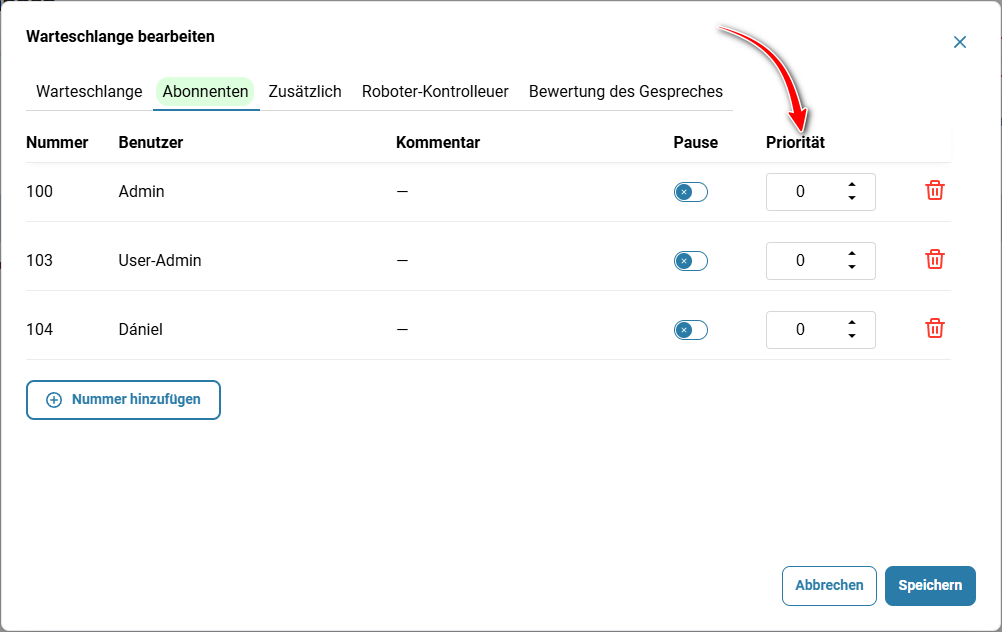The height and width of the screenshot is (632, 1002).
Task: Switch to the Warteschlange tab
Action: [89, 91]
